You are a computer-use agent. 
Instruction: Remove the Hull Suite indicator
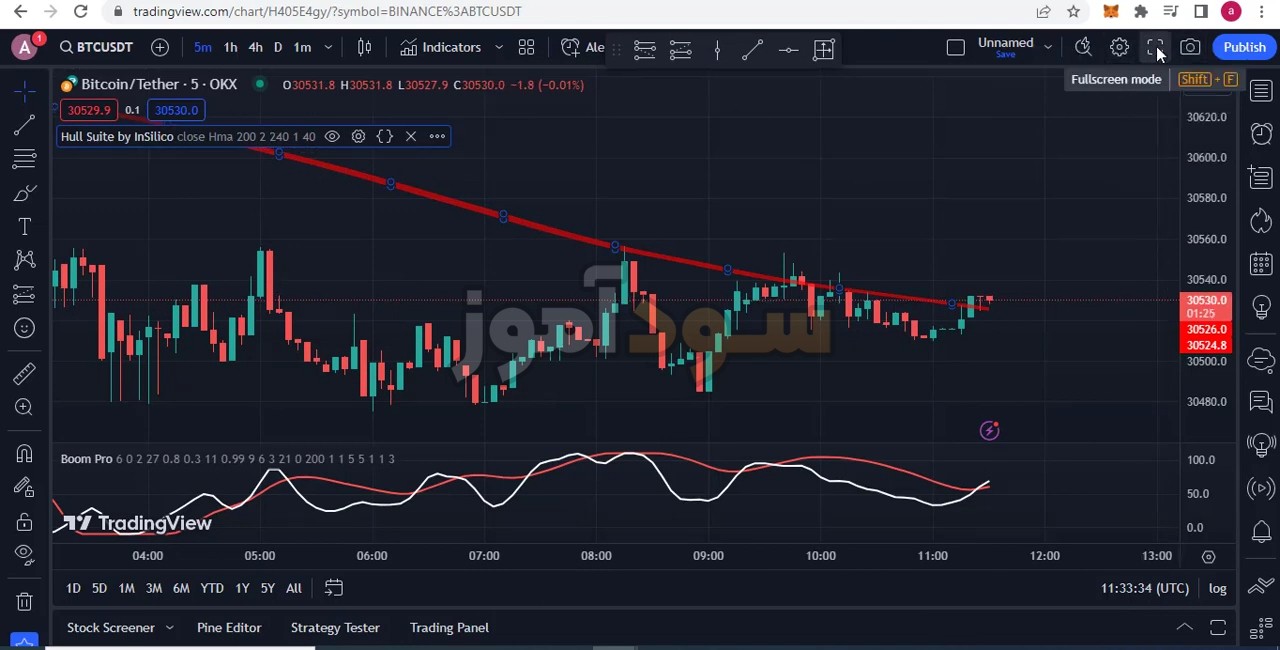pyautogui.click(x=411, y=136)
